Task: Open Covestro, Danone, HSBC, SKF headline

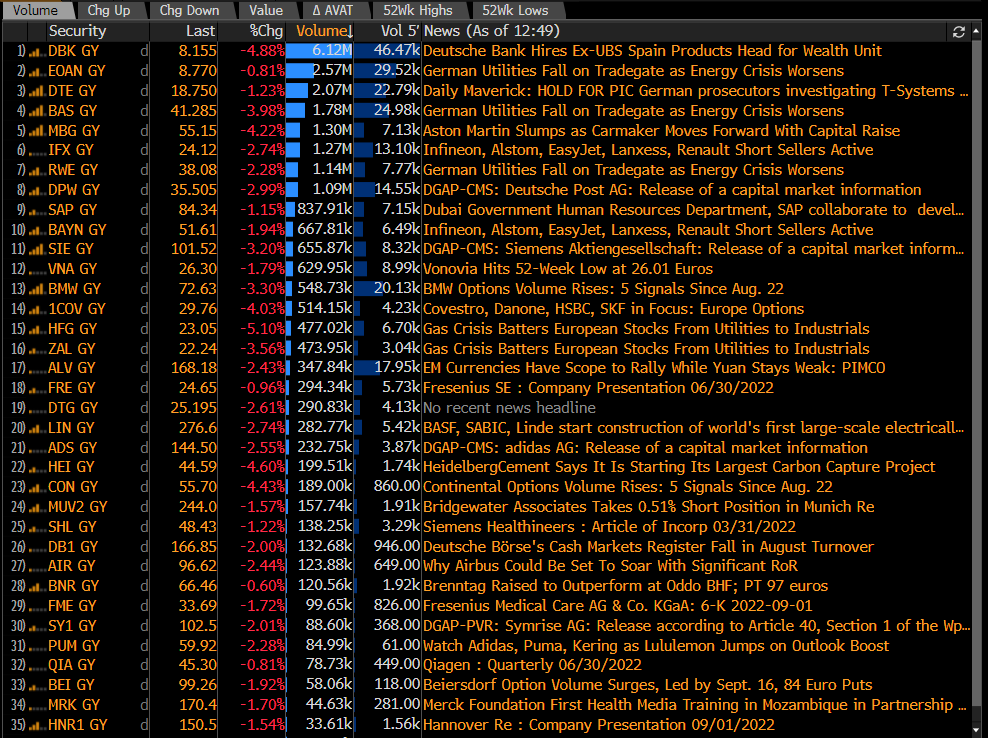Action: (614, 309)
